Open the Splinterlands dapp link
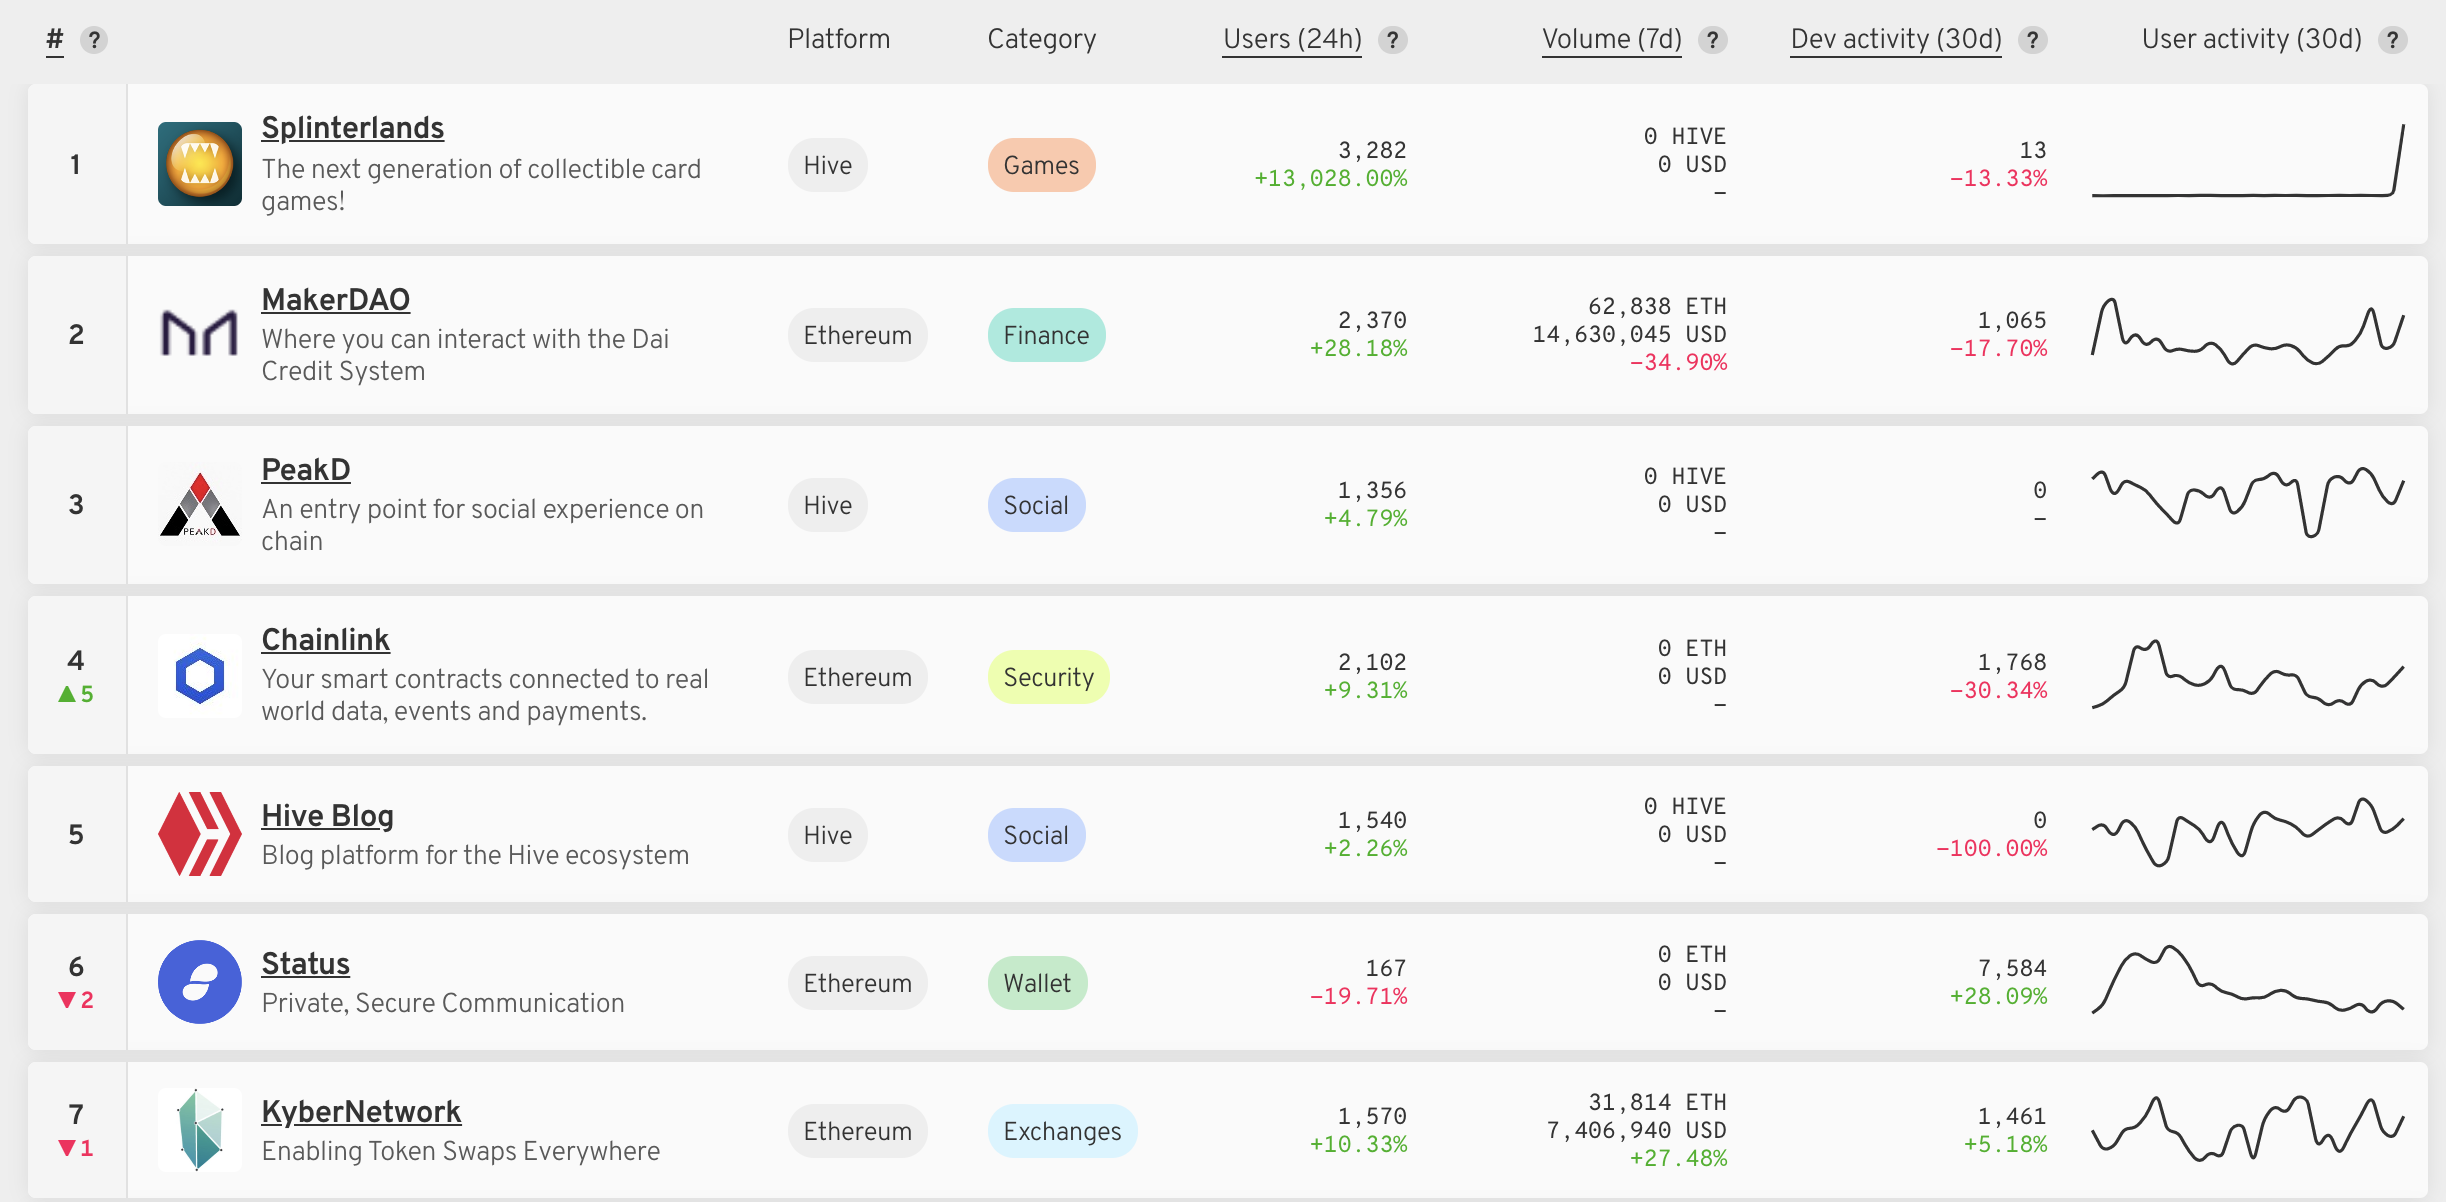This screenshot has width=2446, height=1202. pyautogui.click(x=353, y=128)
